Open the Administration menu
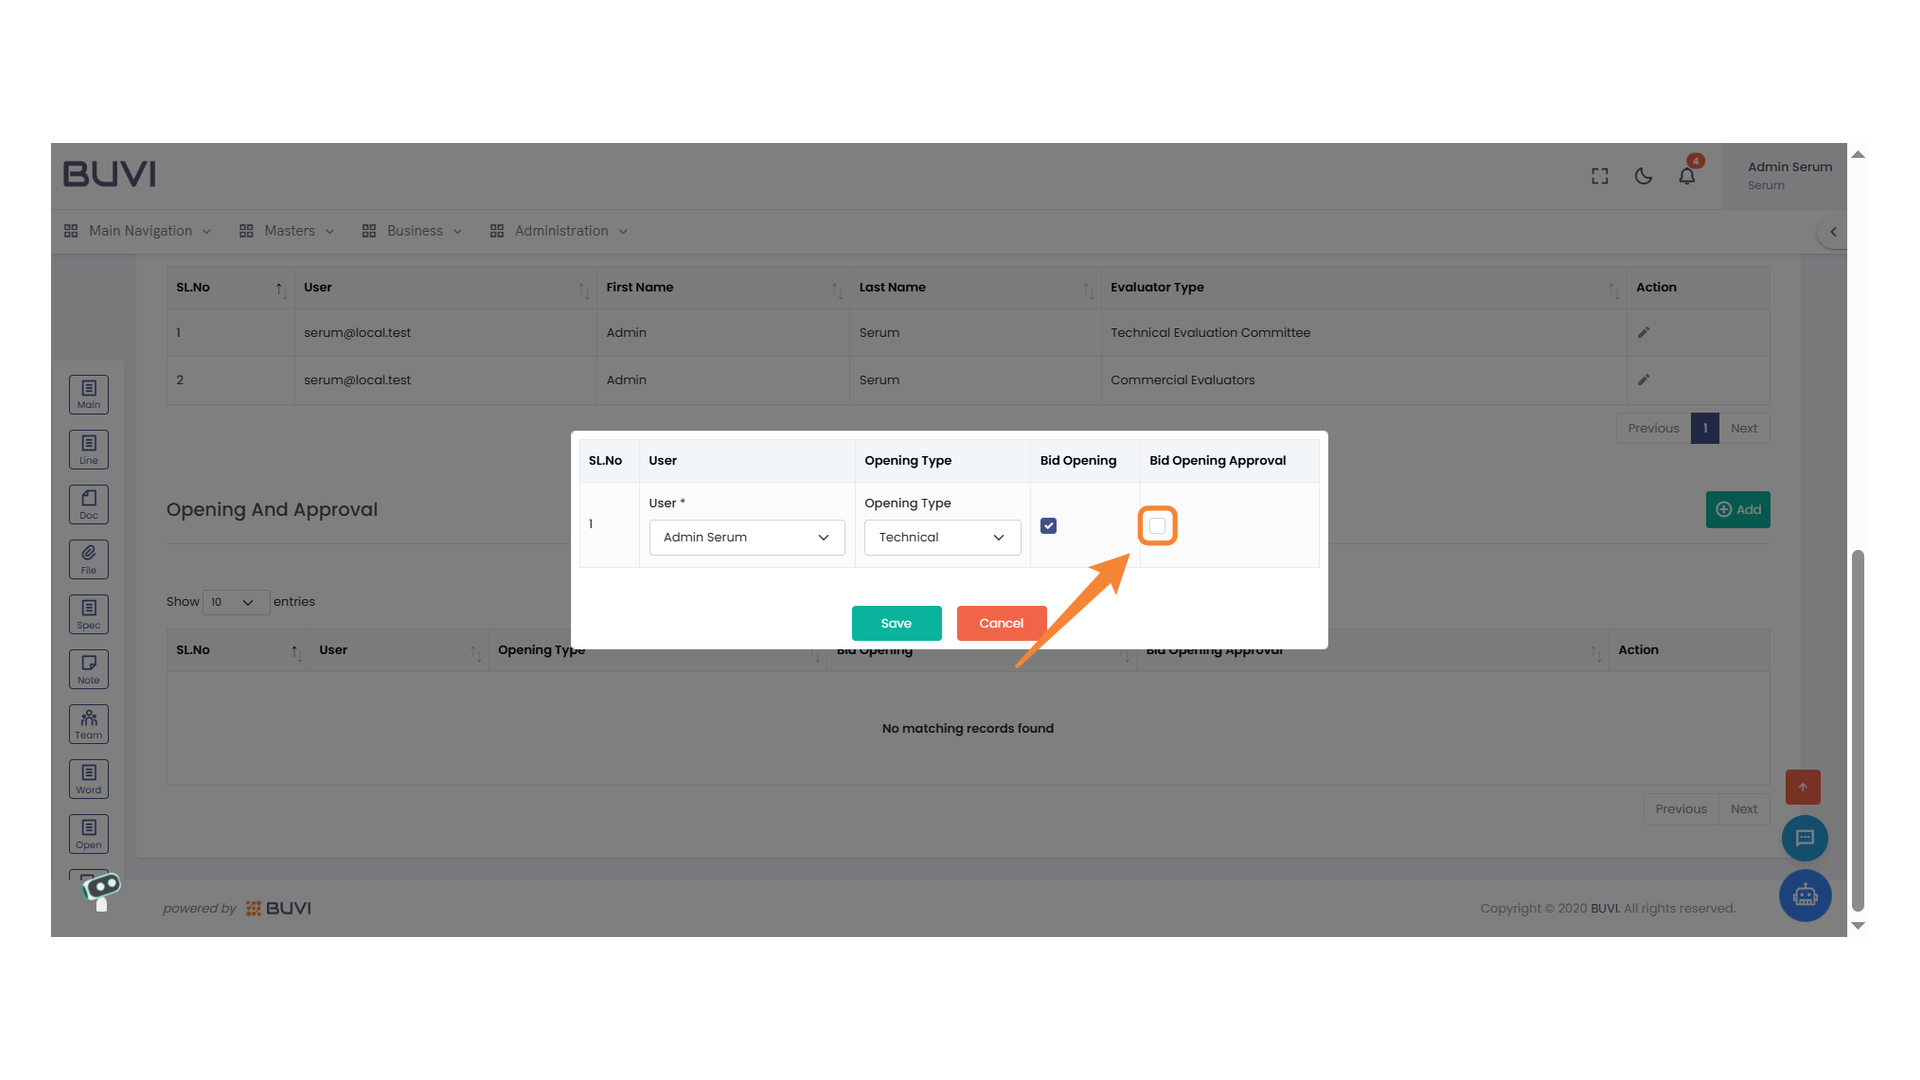The width and height of the screenshot is (1920, 1080). point(557,231)
